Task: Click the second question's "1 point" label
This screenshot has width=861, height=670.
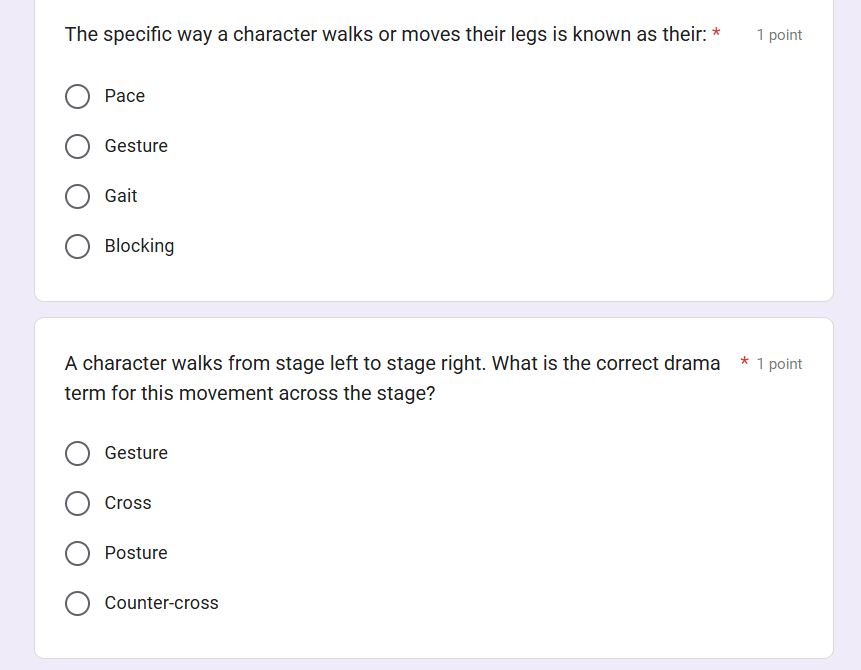Action: click(779, 364)
